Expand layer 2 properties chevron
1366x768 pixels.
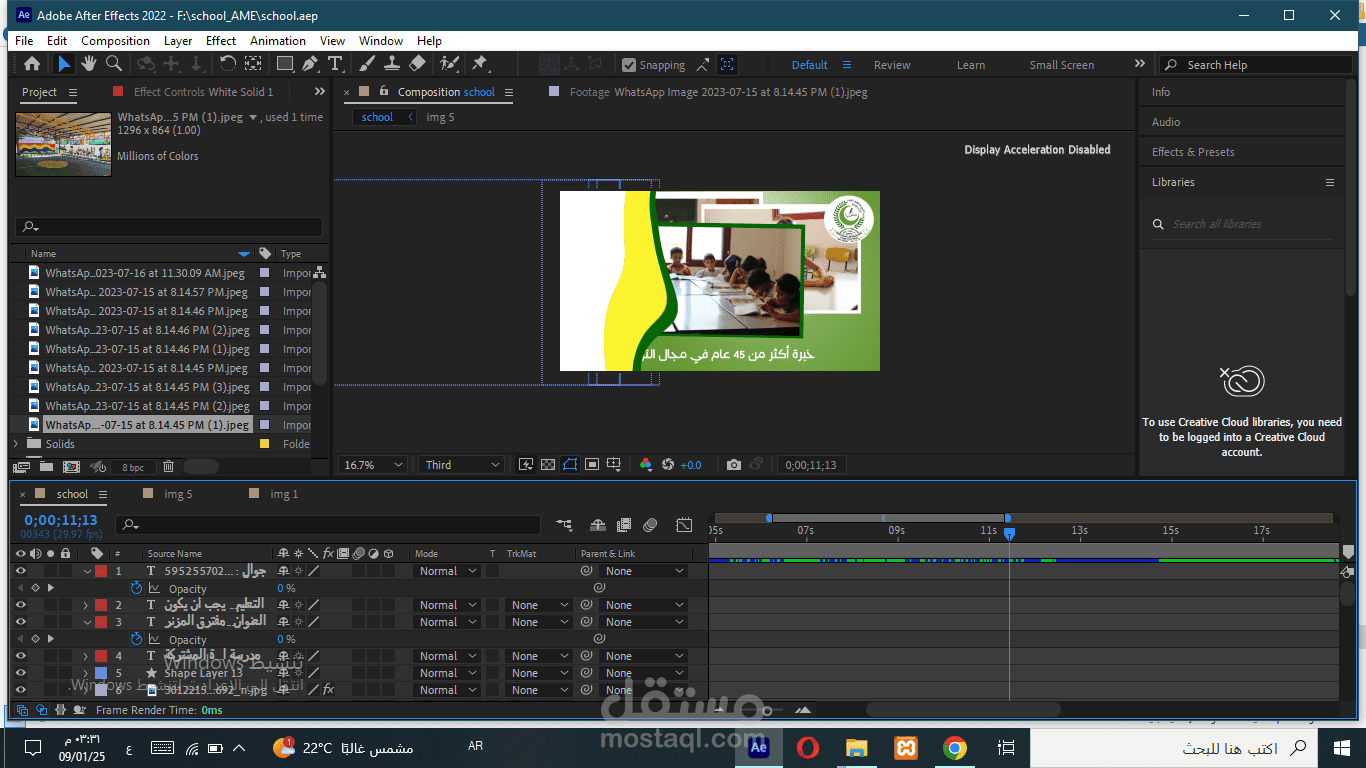pos(86,605)
